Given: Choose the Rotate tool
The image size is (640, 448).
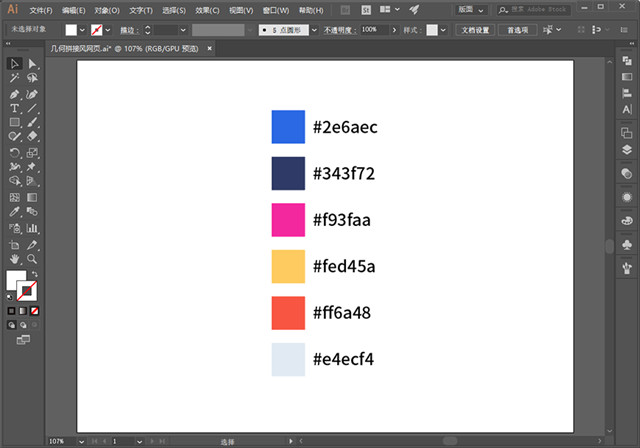Looking at the screenshot, I should [15, 152].
